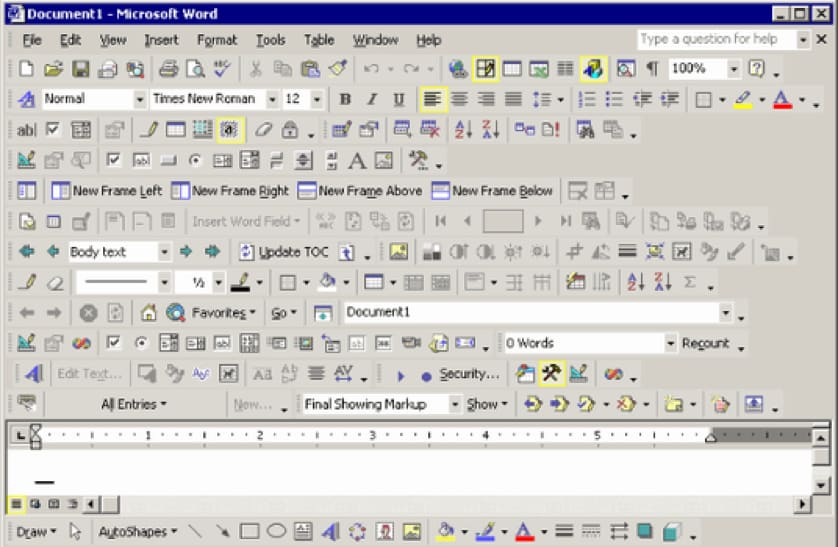
Task: Click the Print icon
Action: [x=168, y=69]
